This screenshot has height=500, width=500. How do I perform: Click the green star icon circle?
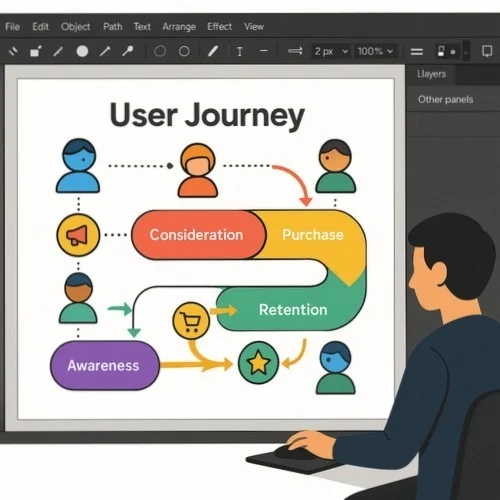pyautogui.click(x=258, y=363)
